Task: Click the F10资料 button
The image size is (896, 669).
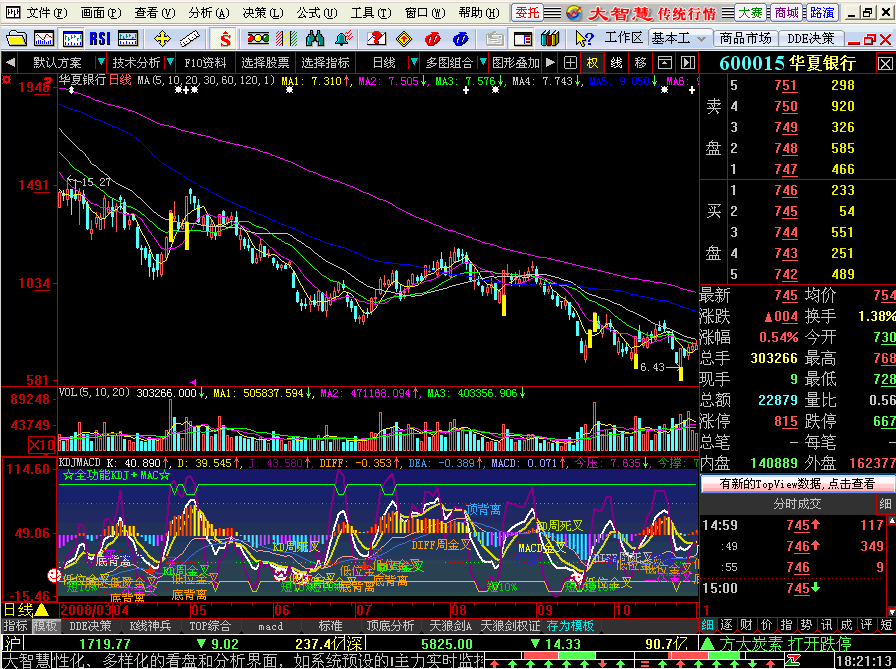Action: [x=206, y=62]
